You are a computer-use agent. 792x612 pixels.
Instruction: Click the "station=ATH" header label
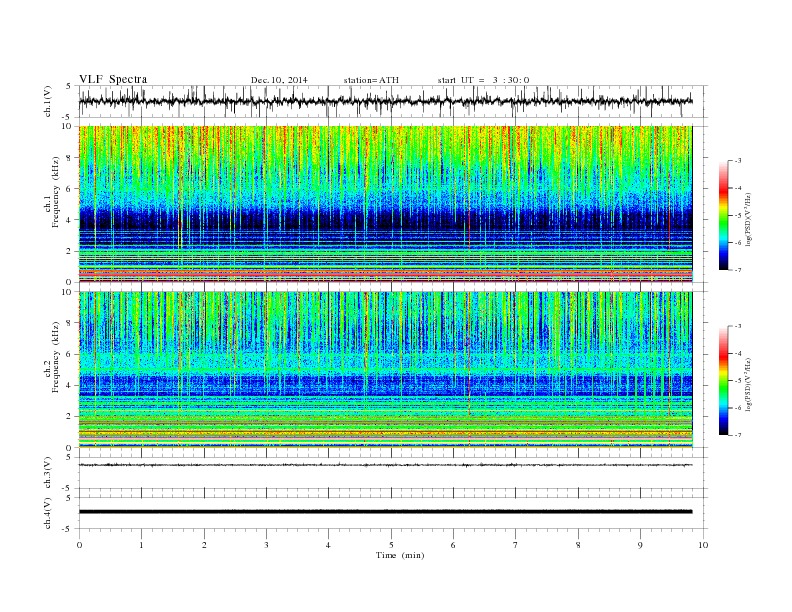371,80
